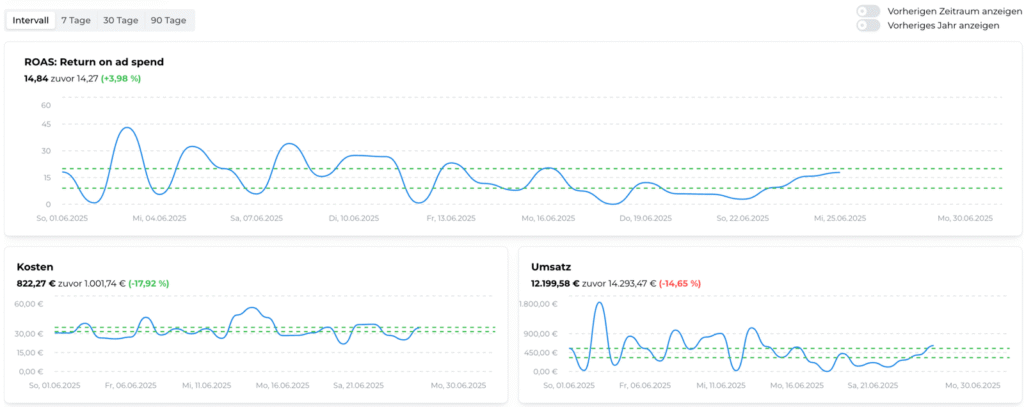
Task: Click Mi, 25.06.2025 on the ROAS axis
Action: click(x=839, y=217)
